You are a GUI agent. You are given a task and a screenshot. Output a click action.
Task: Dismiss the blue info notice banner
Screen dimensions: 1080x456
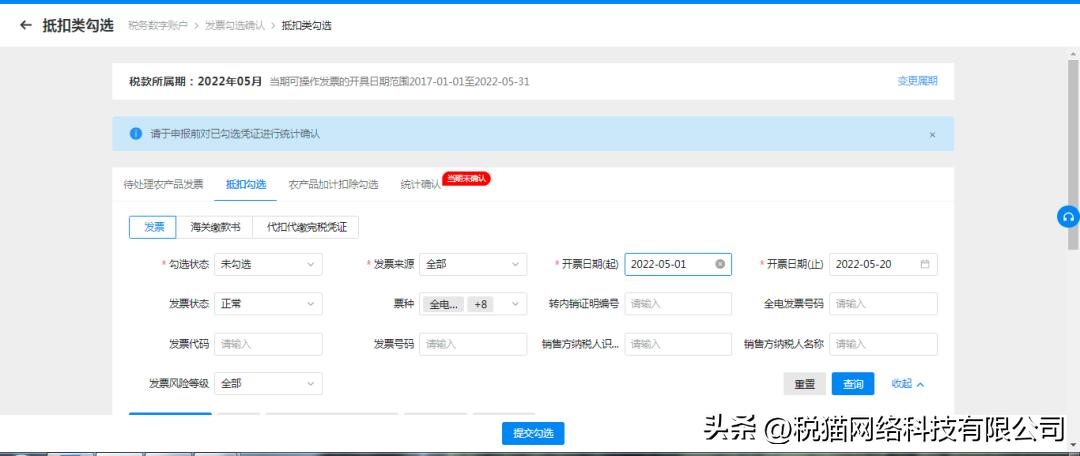(932, 135)
